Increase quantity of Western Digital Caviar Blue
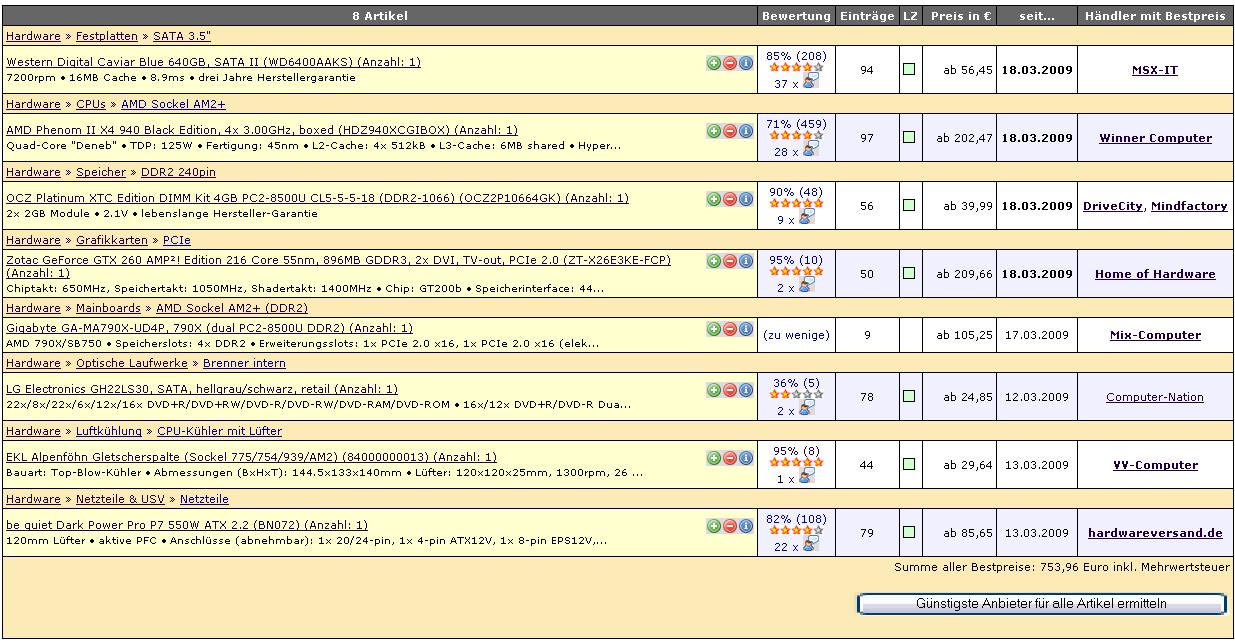 (713, 63)
